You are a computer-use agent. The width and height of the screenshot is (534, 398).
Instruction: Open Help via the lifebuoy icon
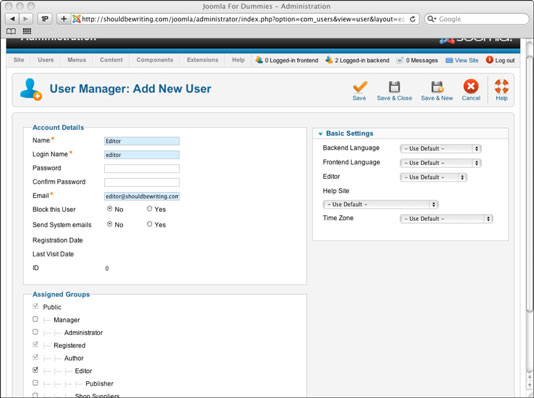click(x=502, y=86)
